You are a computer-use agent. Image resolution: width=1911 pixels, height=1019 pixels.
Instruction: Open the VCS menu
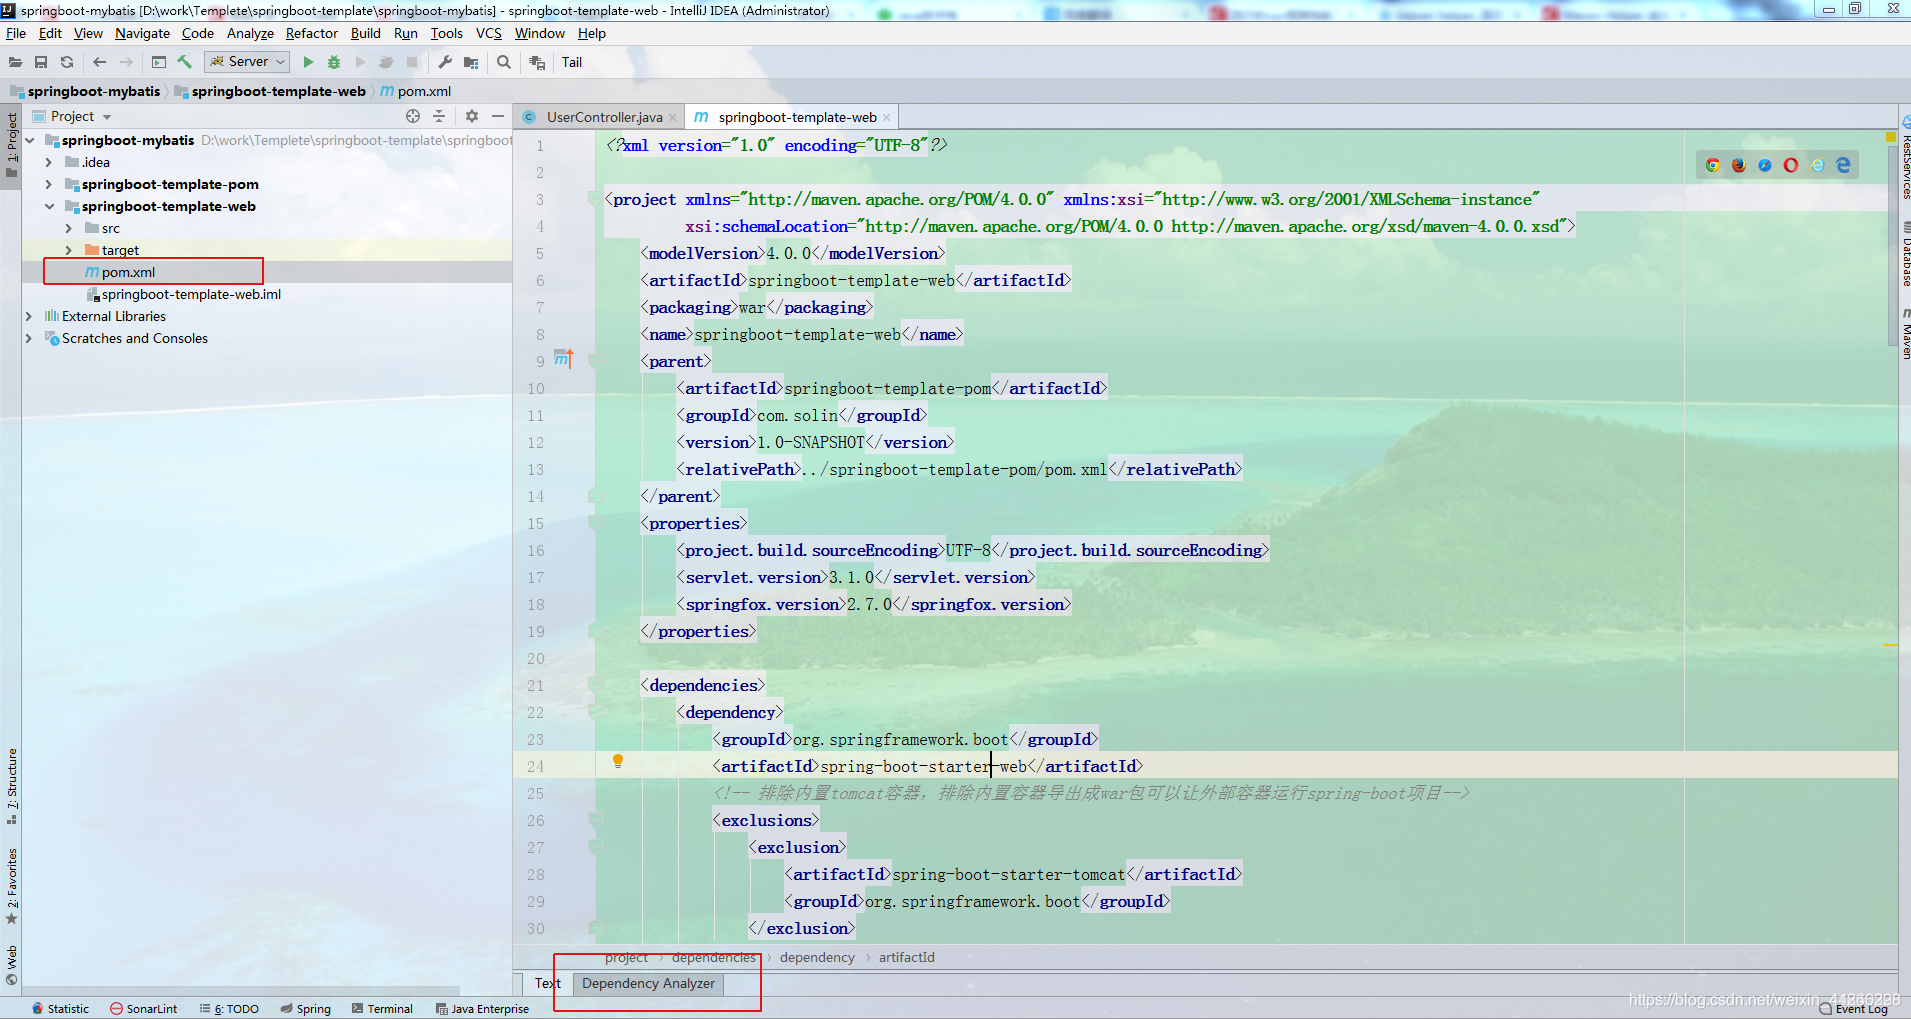[488, 33]
